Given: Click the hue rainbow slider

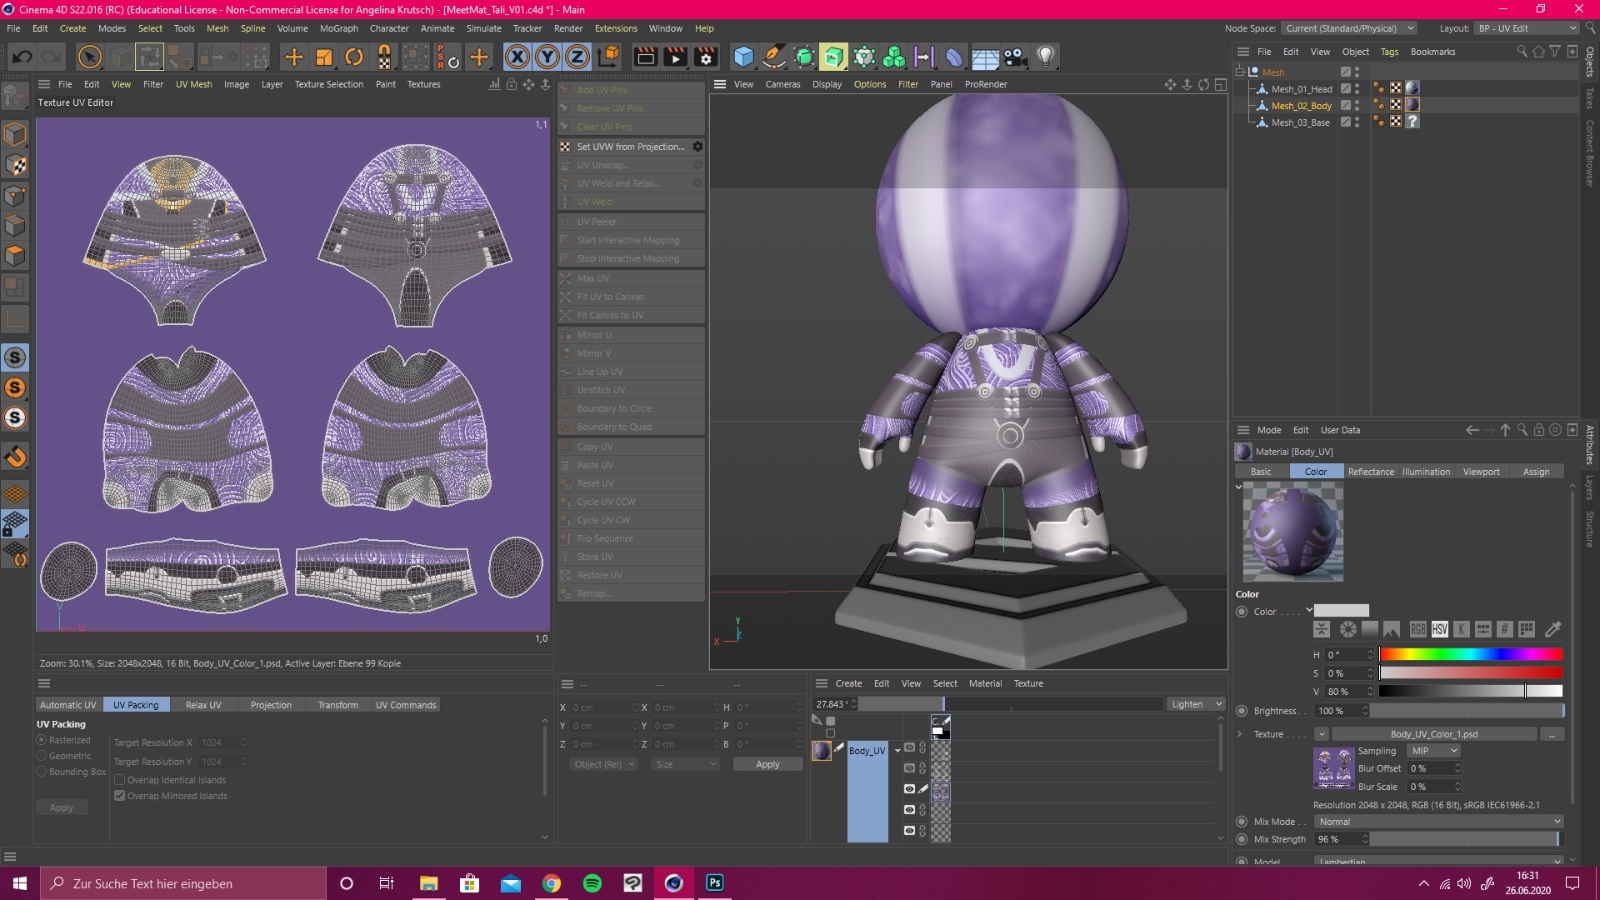Looking at the screenshot, I should tap(1470, 655).
